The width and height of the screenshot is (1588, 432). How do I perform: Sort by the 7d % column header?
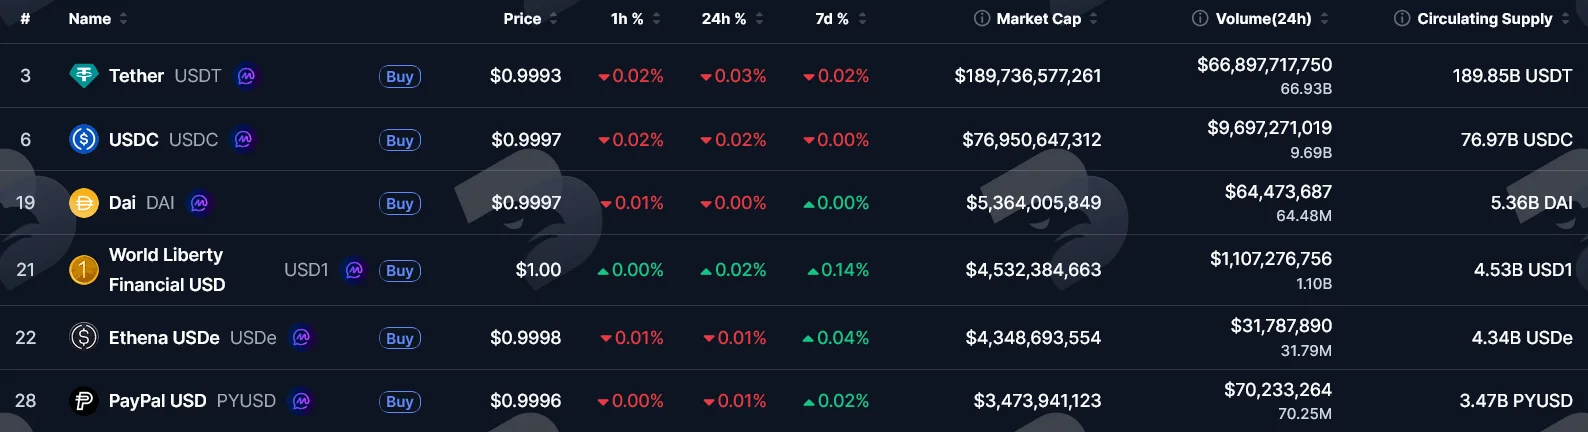tap(841, 18)
